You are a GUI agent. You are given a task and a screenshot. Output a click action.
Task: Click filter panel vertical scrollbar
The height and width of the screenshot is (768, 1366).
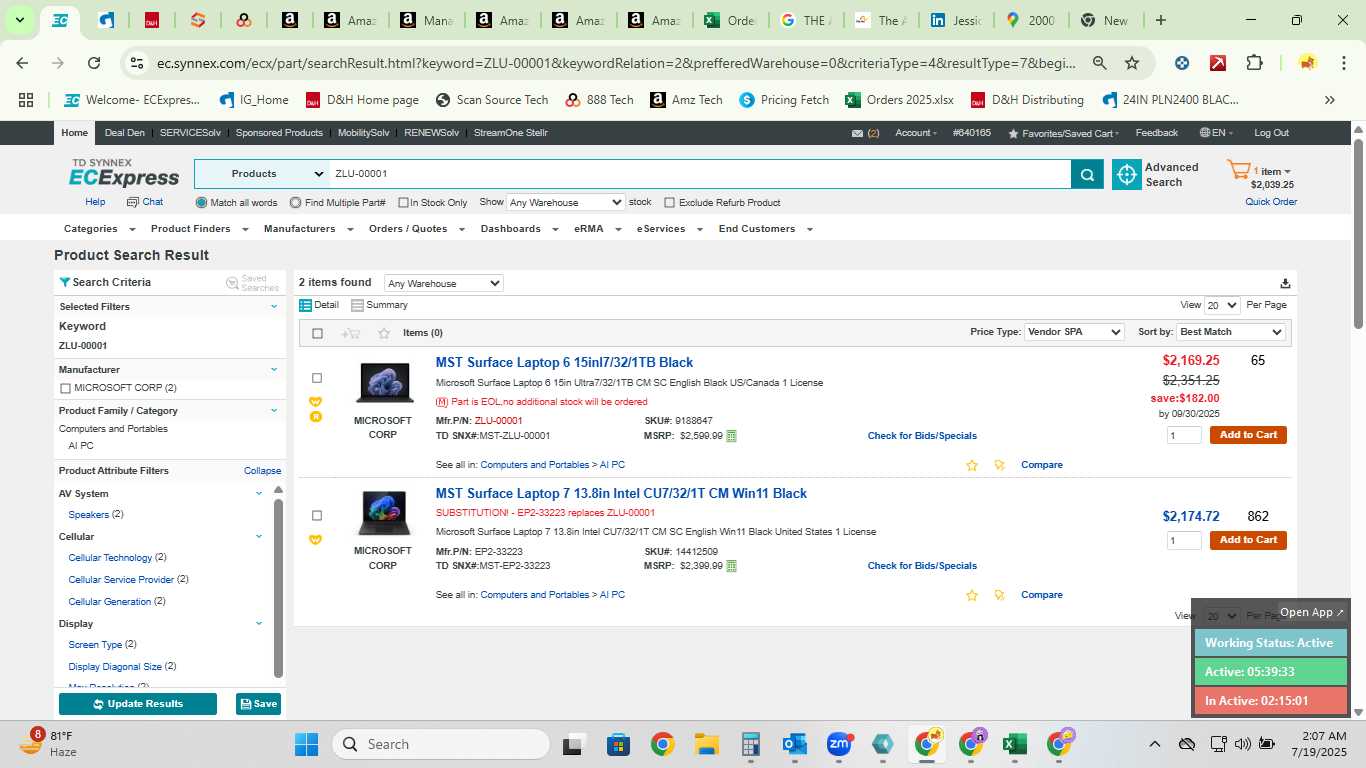coord(278,589)
